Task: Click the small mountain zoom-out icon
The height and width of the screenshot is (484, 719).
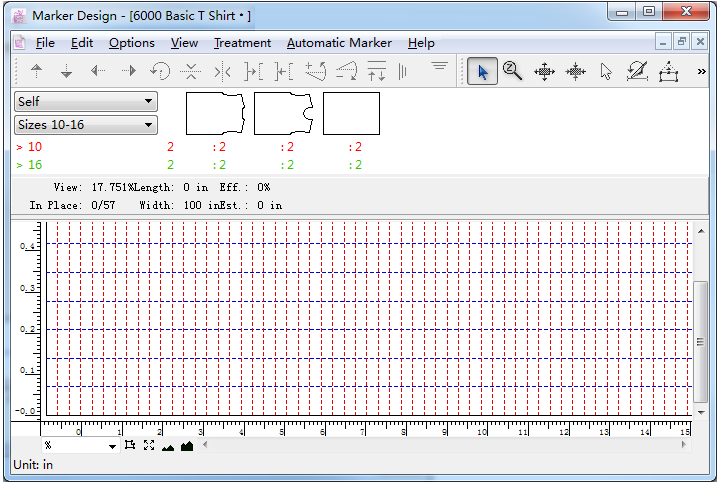Action: [x=167, y=446]
